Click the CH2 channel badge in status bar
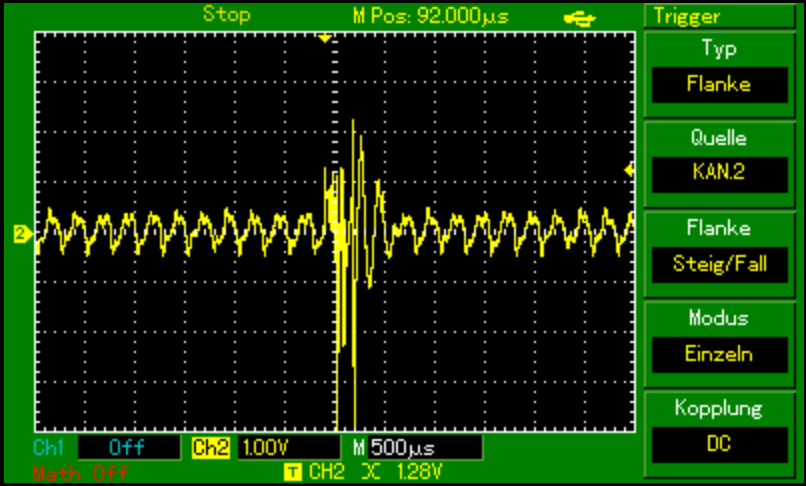 click(205, 447)
